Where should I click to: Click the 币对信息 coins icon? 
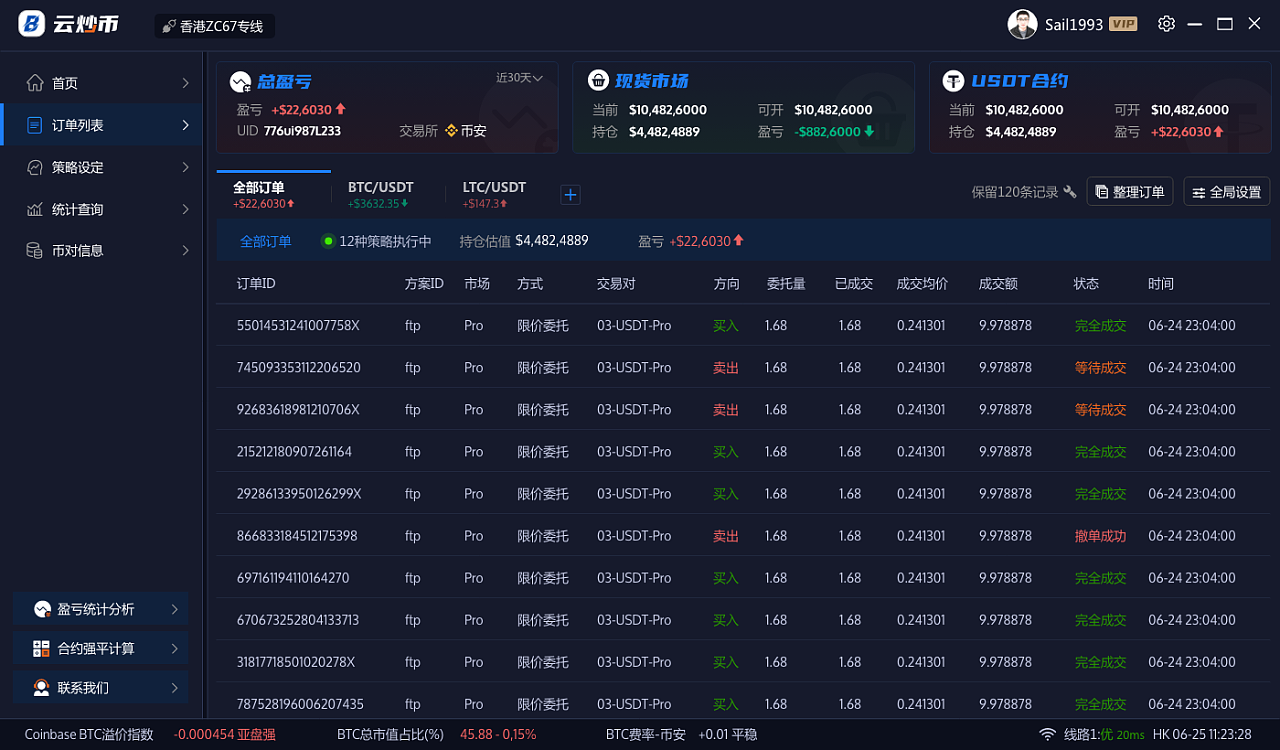pos(35,250)
